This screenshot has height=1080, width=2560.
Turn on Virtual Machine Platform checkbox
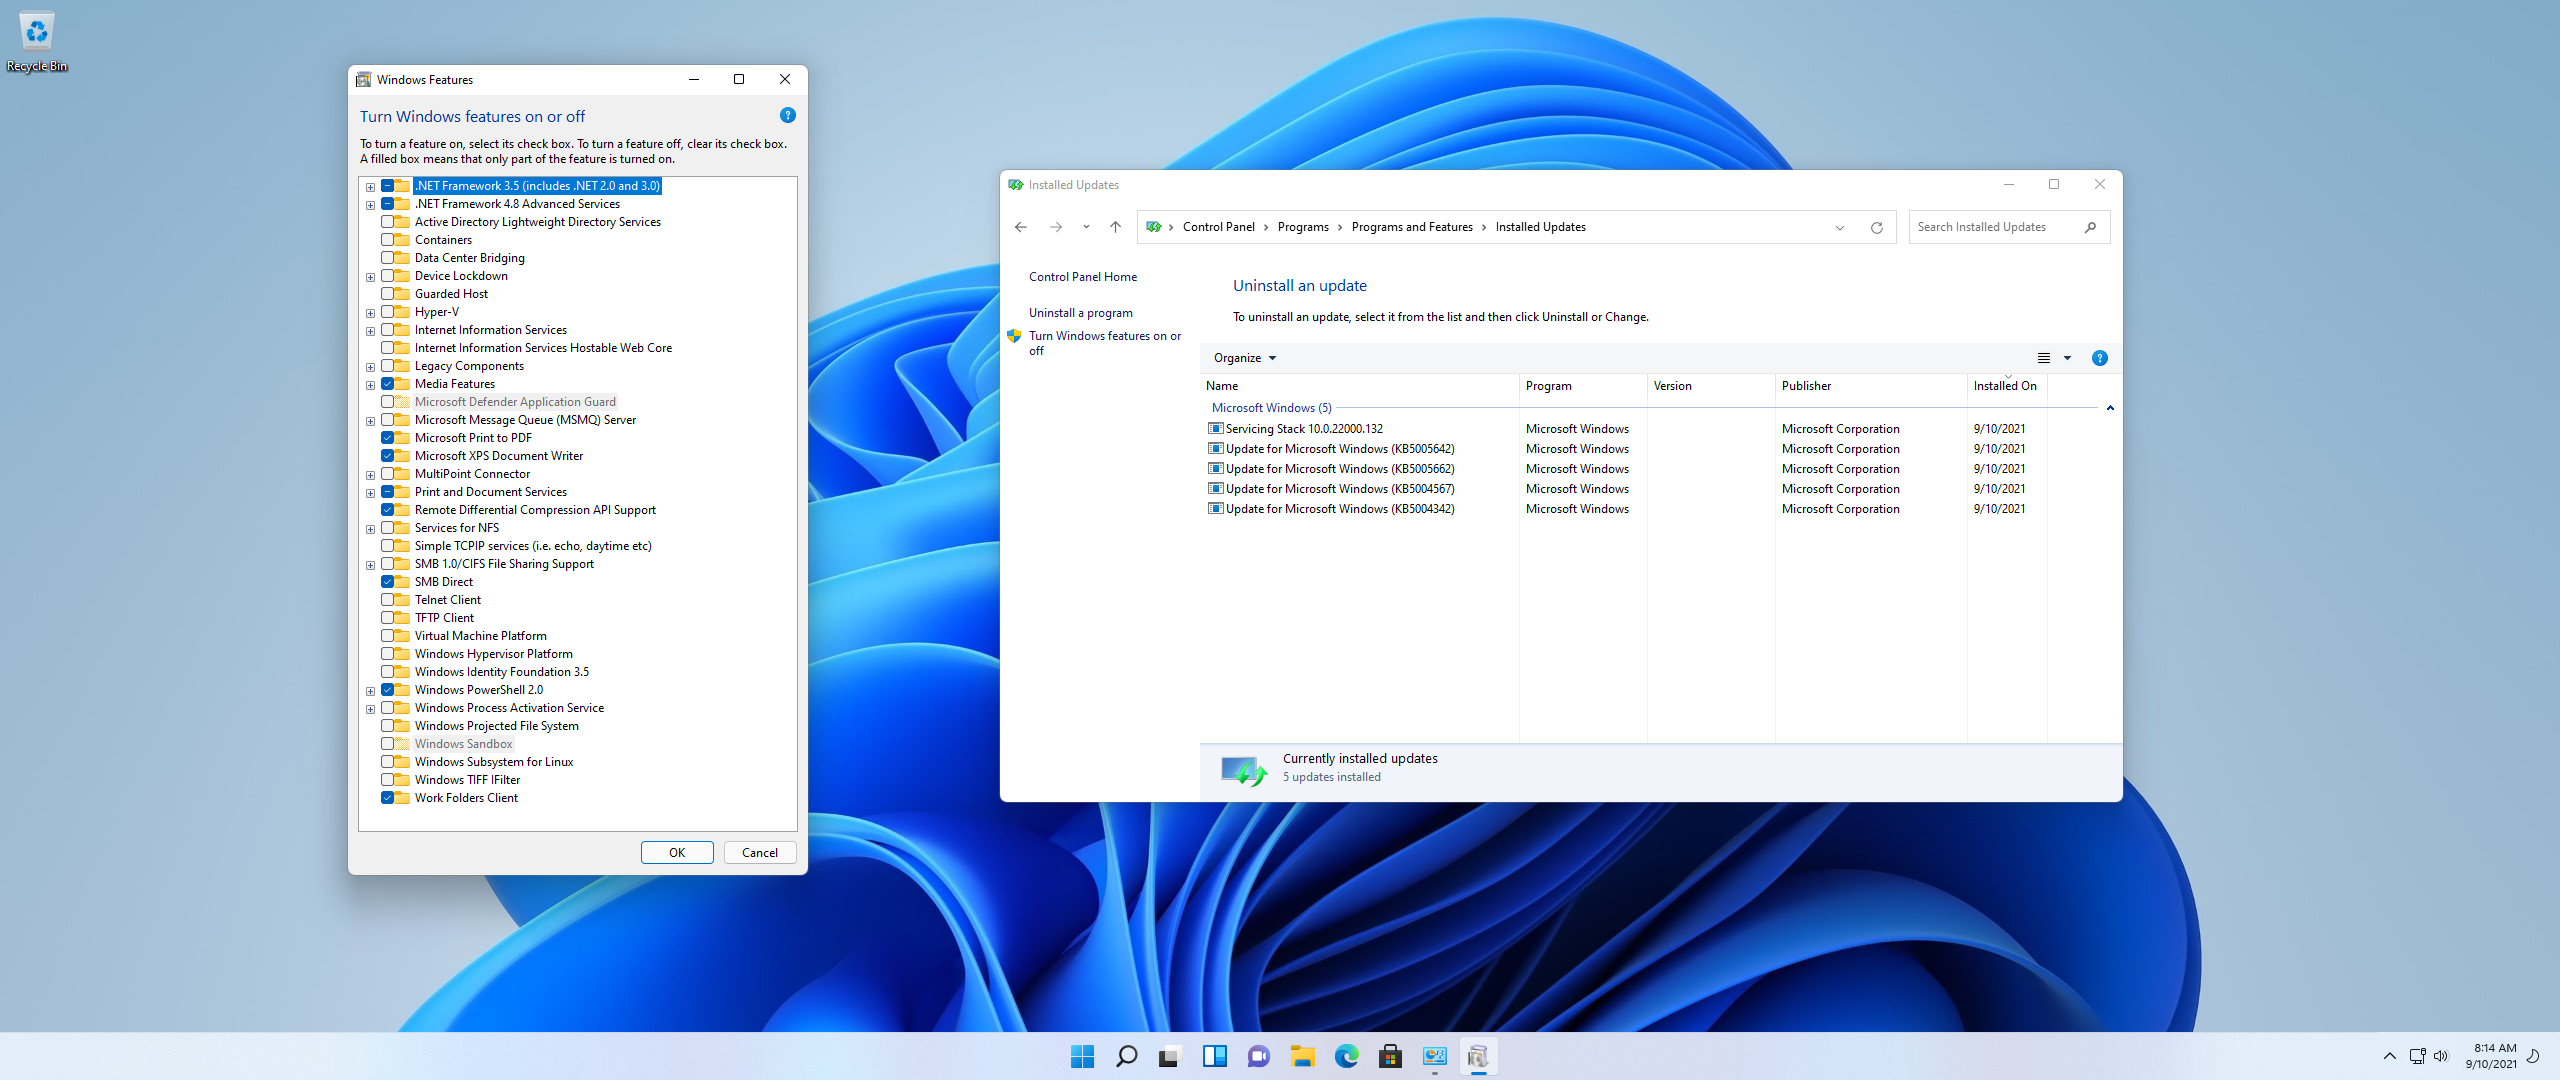[387, 636]
